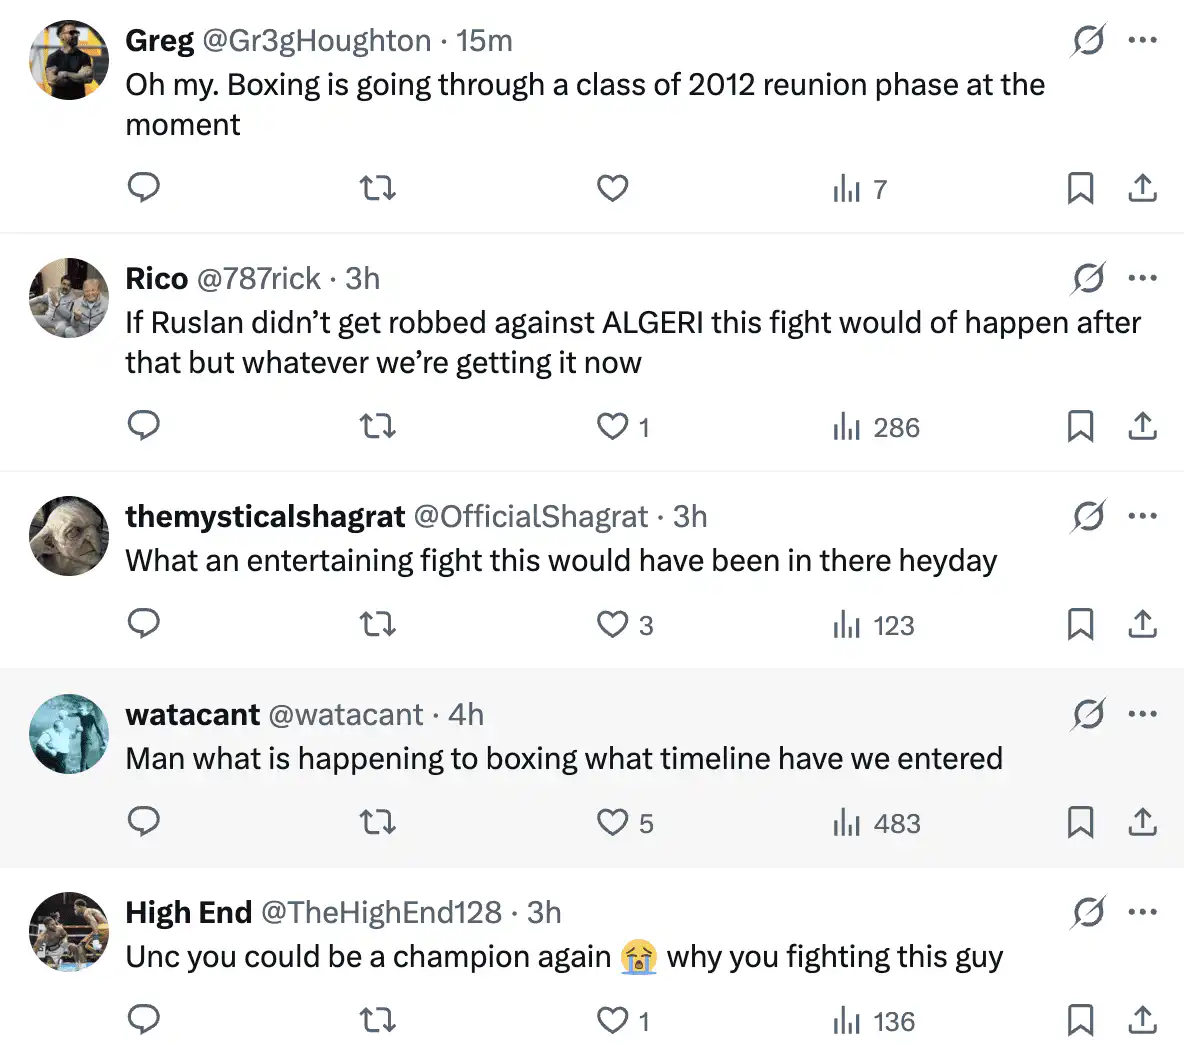1184x1064 pixels.
Task: Share Greg's tweet
Action: 1142,188
